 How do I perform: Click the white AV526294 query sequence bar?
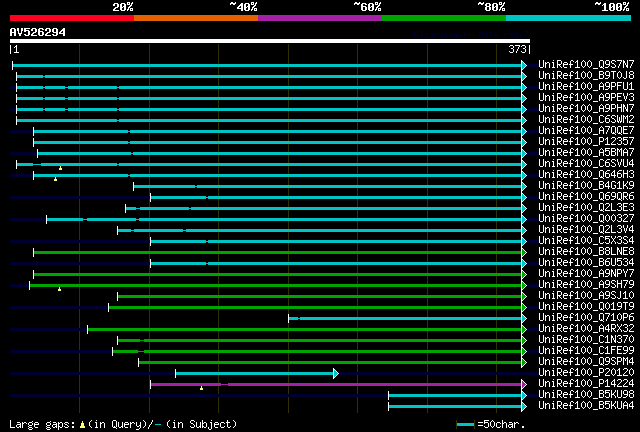tap(270, 41)
